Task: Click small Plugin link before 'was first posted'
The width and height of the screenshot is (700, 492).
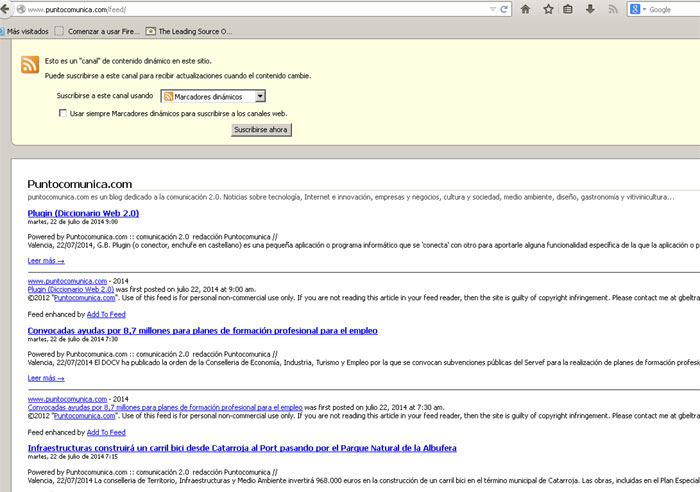Action: 71,289
